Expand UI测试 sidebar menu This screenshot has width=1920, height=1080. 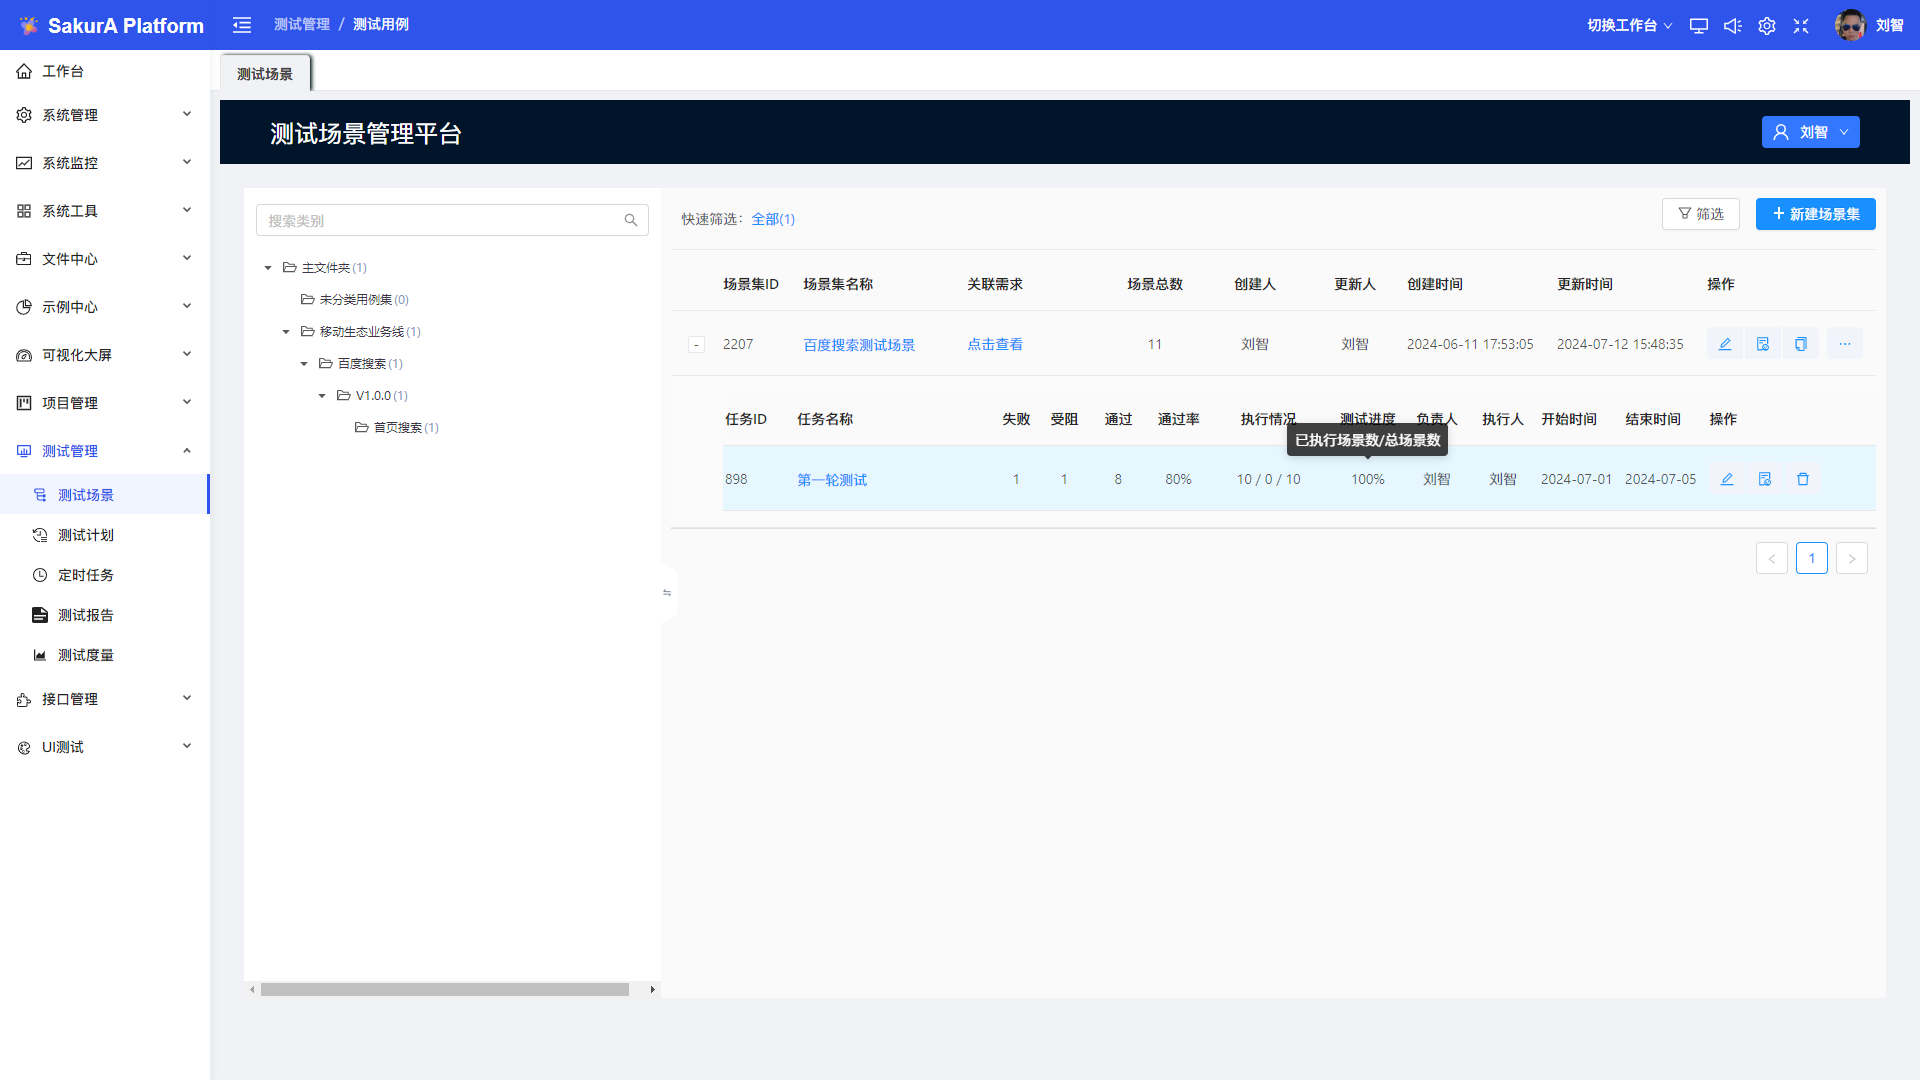click(105, 747)
